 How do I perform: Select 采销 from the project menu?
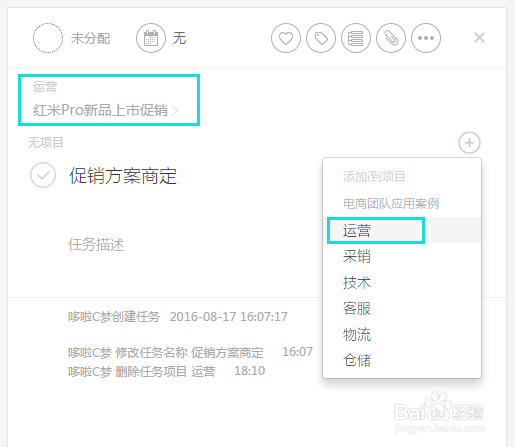click(x=403, y=256)
